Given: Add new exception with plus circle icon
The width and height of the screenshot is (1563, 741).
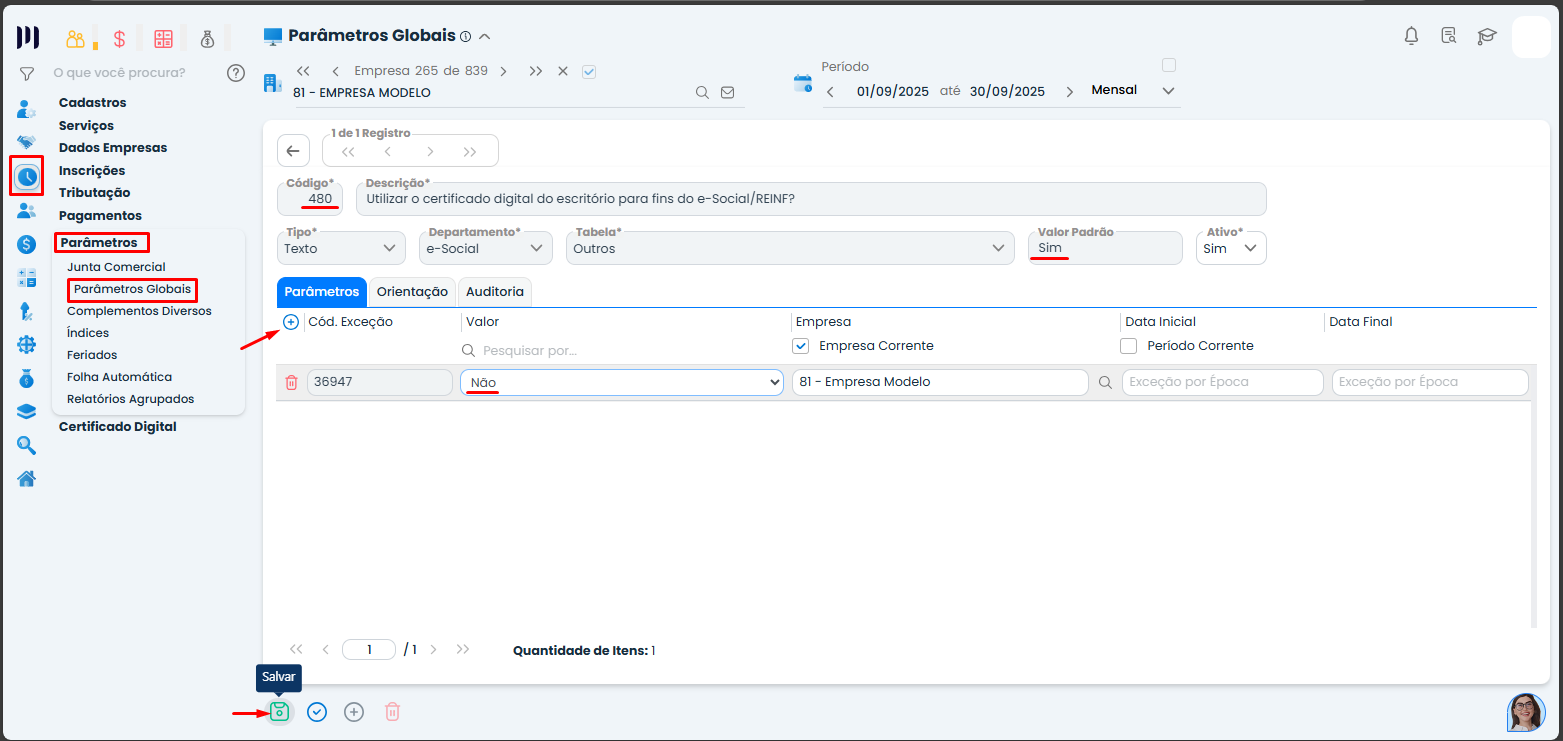Looking at the screenshot, I should (x=291, y=322).
